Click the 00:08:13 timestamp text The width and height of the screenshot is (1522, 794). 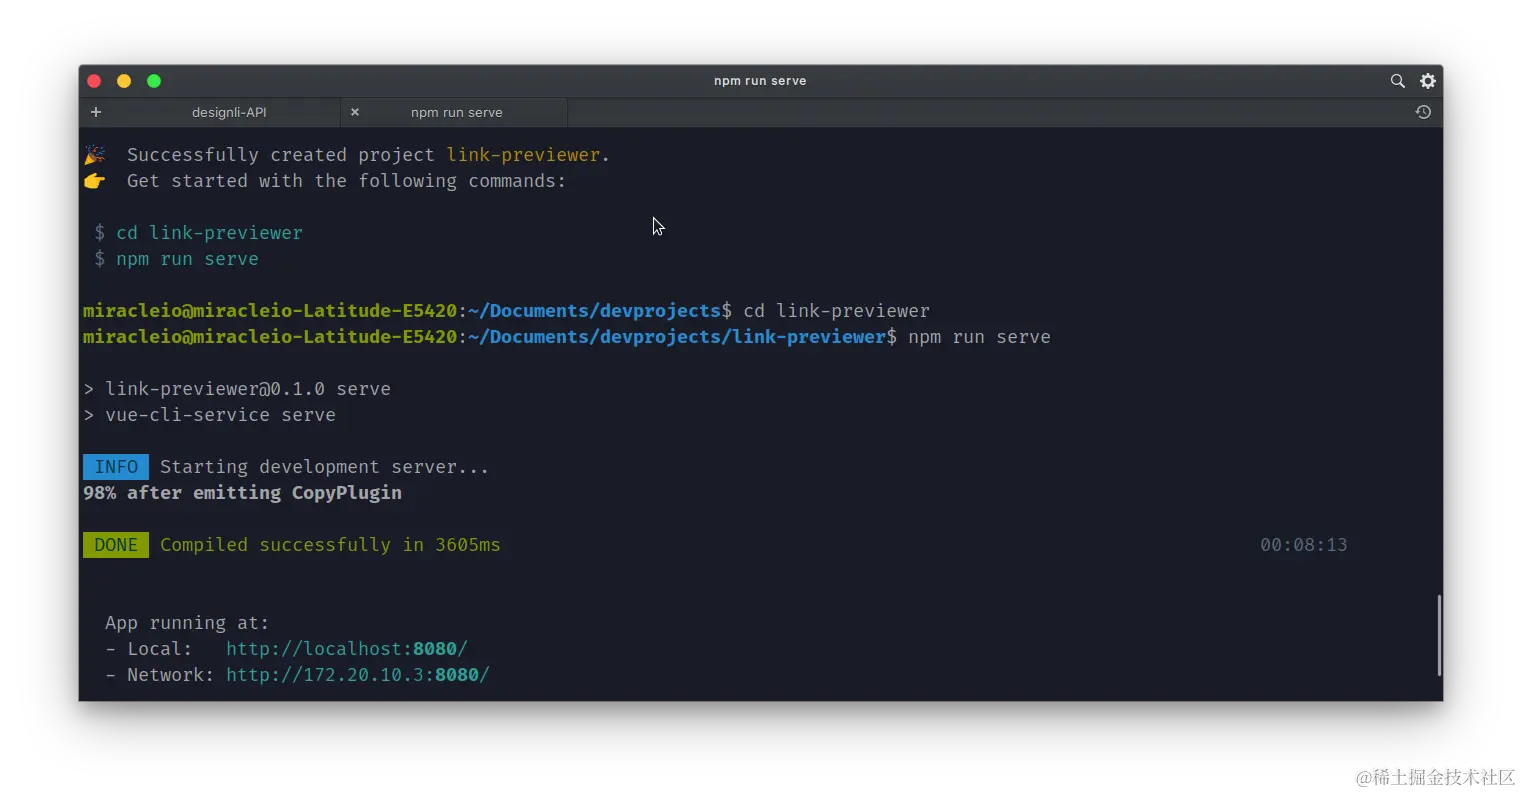(x=1303, y=544)
